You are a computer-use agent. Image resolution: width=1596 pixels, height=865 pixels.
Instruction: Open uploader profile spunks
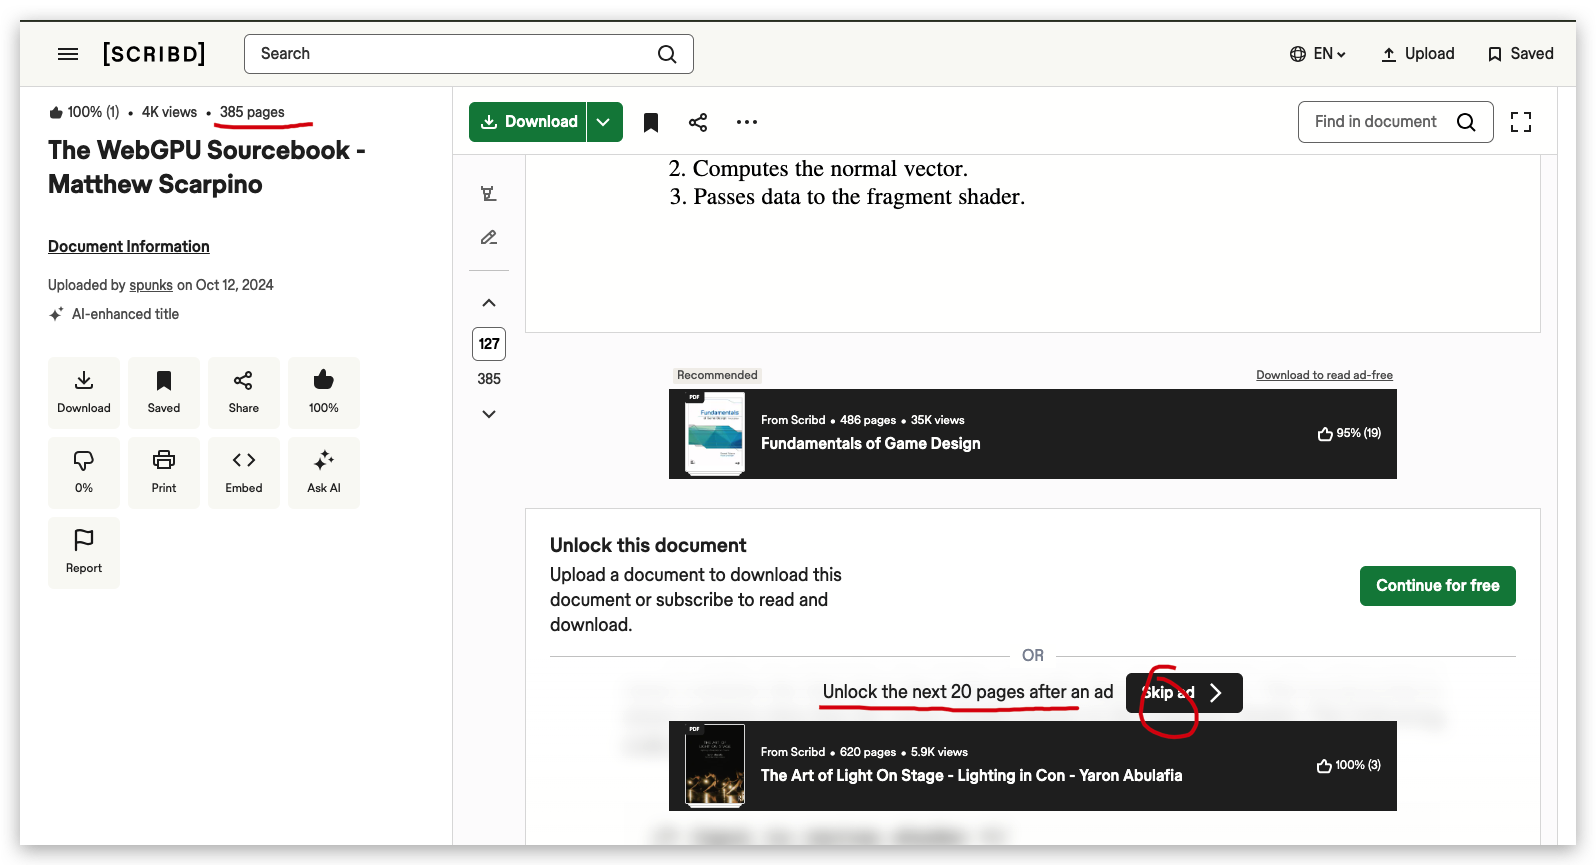click(151, 285)
